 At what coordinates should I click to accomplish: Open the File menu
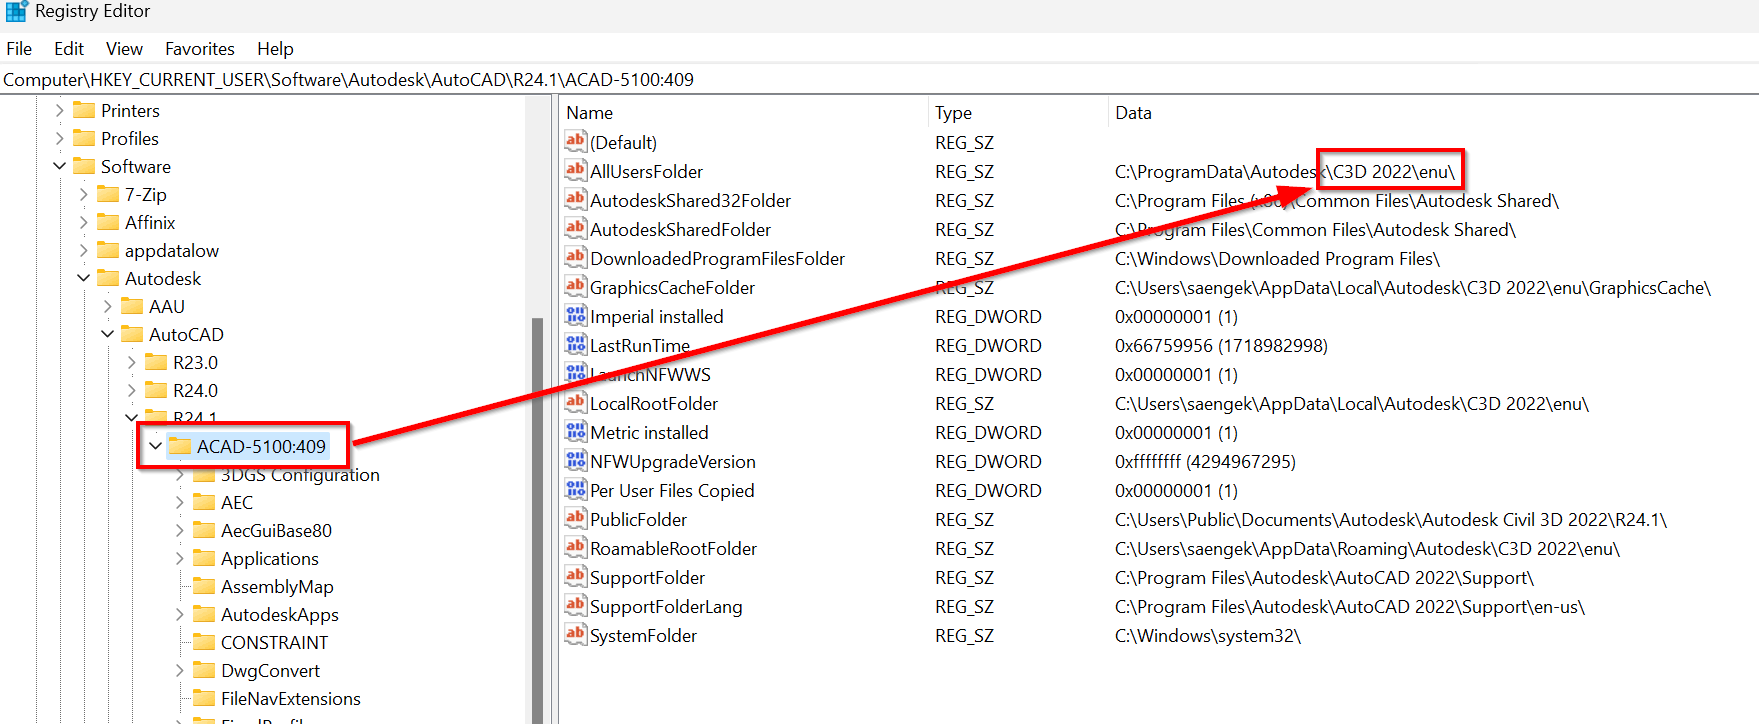(19, 49)
